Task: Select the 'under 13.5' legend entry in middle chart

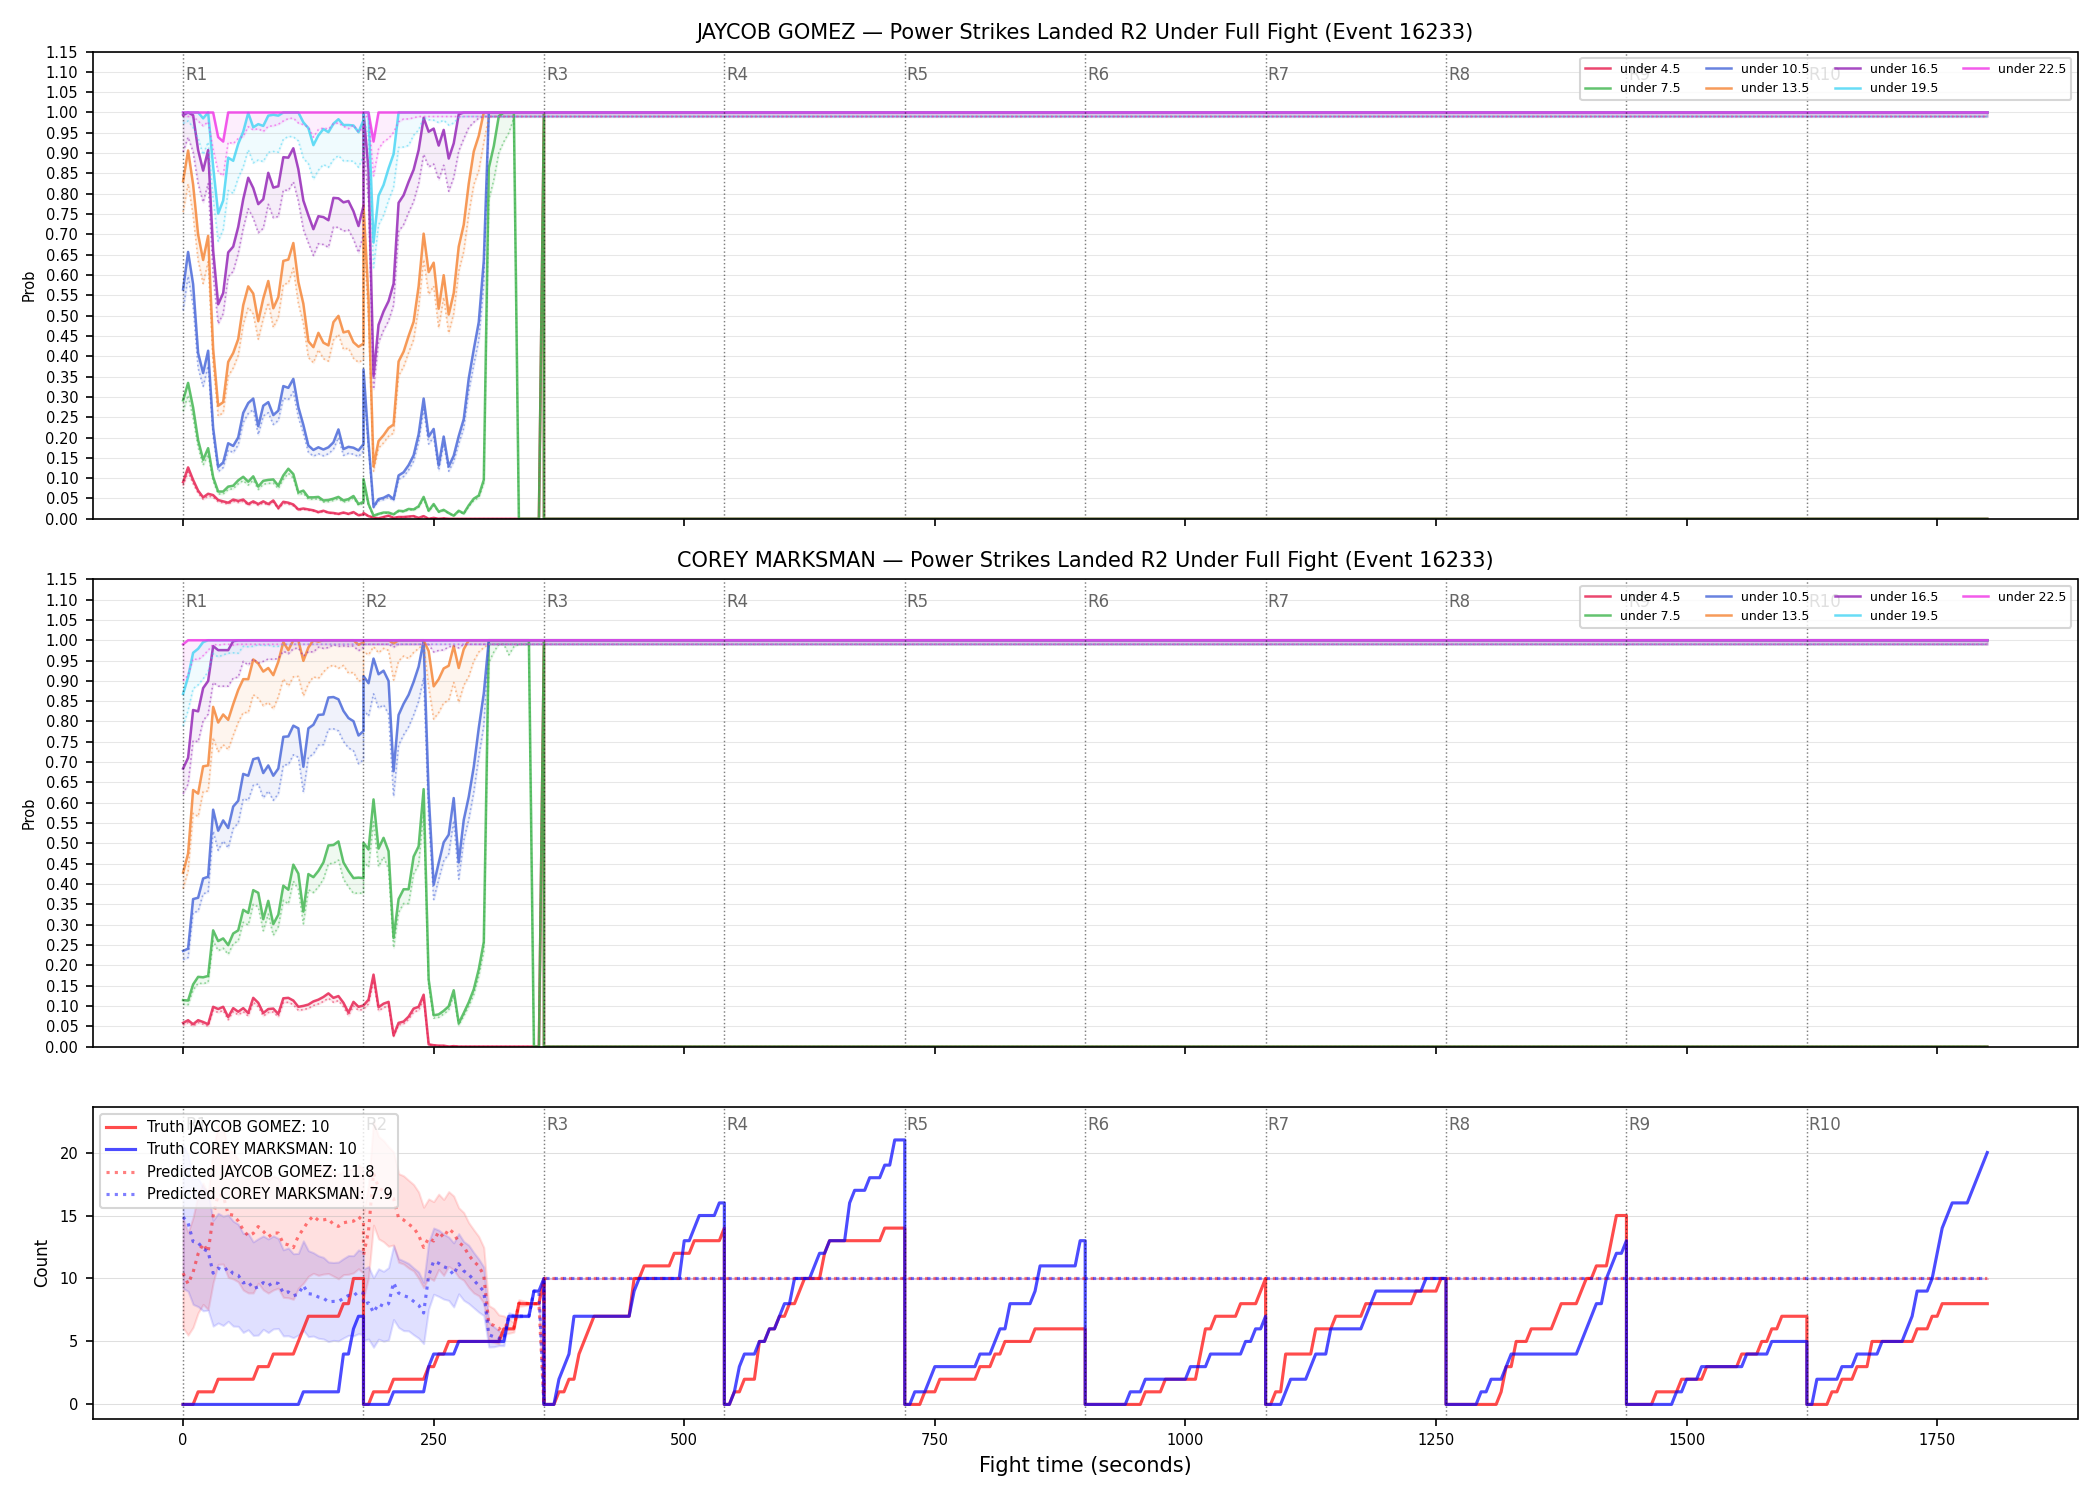Action: pos(1757,616)
